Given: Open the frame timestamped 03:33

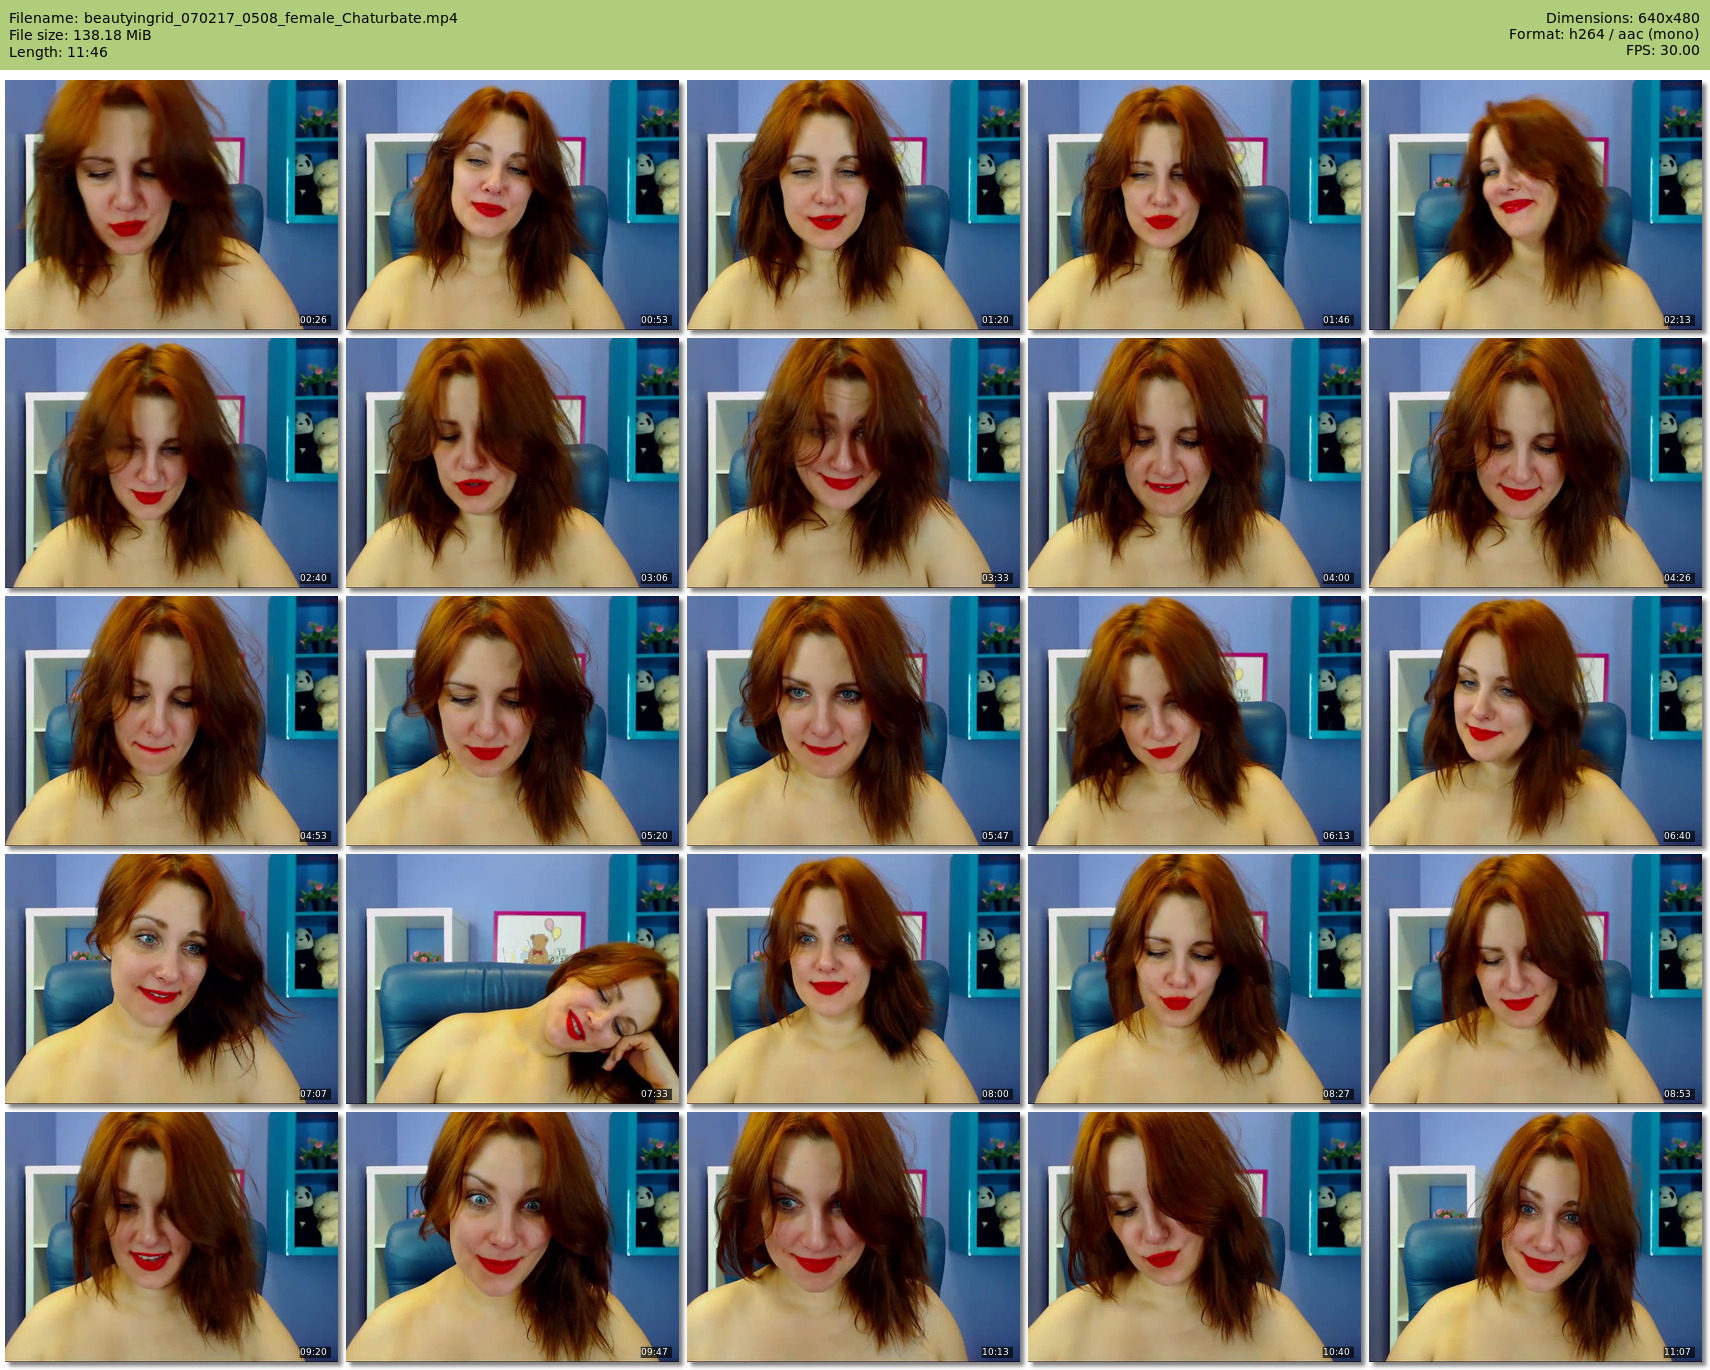Looking at the screenshot, I should click(854, 463).
